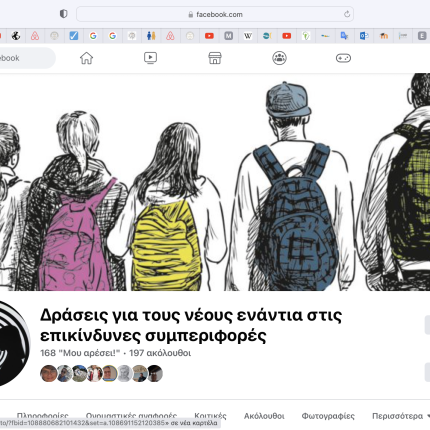Open the Facebook Watch video icon
430x430 pixels.
pyautogui.click(x=150, y=58)
